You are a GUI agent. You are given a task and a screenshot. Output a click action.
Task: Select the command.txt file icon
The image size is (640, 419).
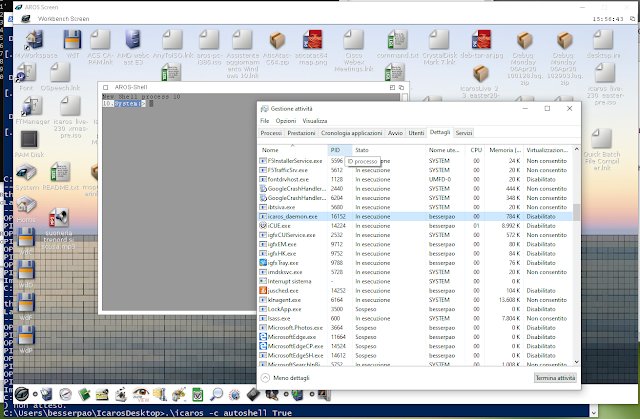click(398, 40)
